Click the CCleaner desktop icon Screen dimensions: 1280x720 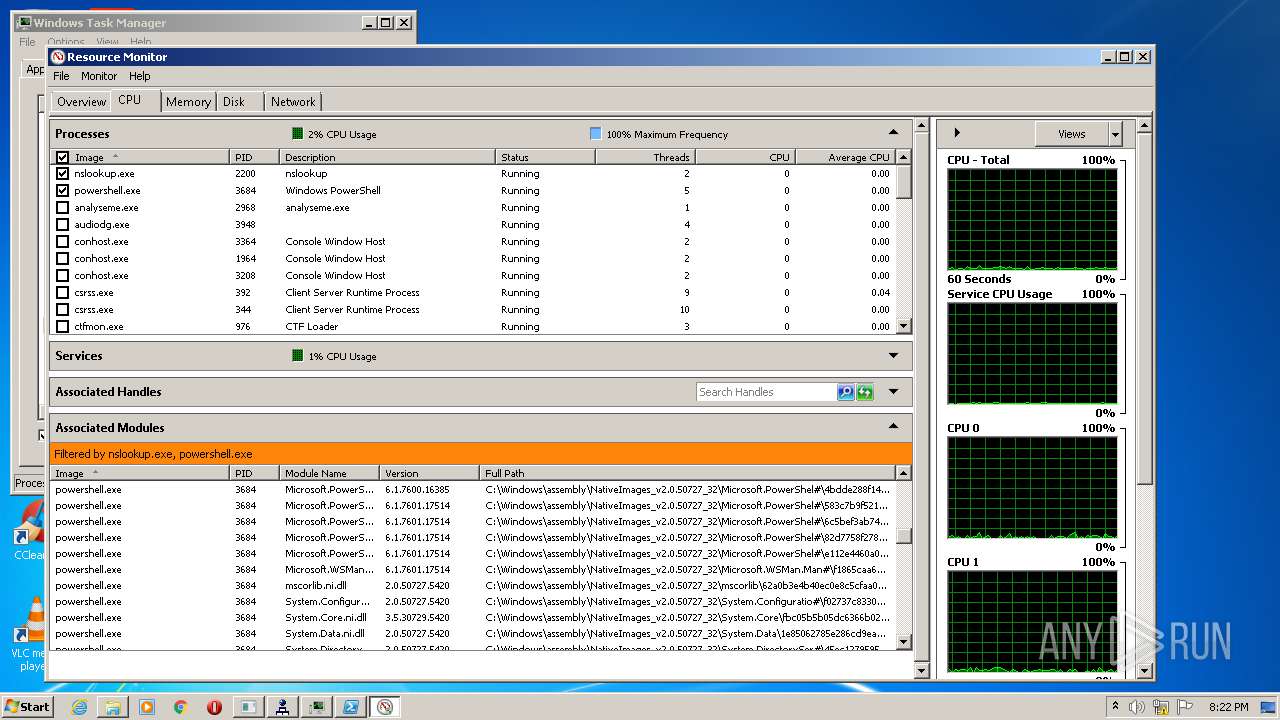coord(30,530)
